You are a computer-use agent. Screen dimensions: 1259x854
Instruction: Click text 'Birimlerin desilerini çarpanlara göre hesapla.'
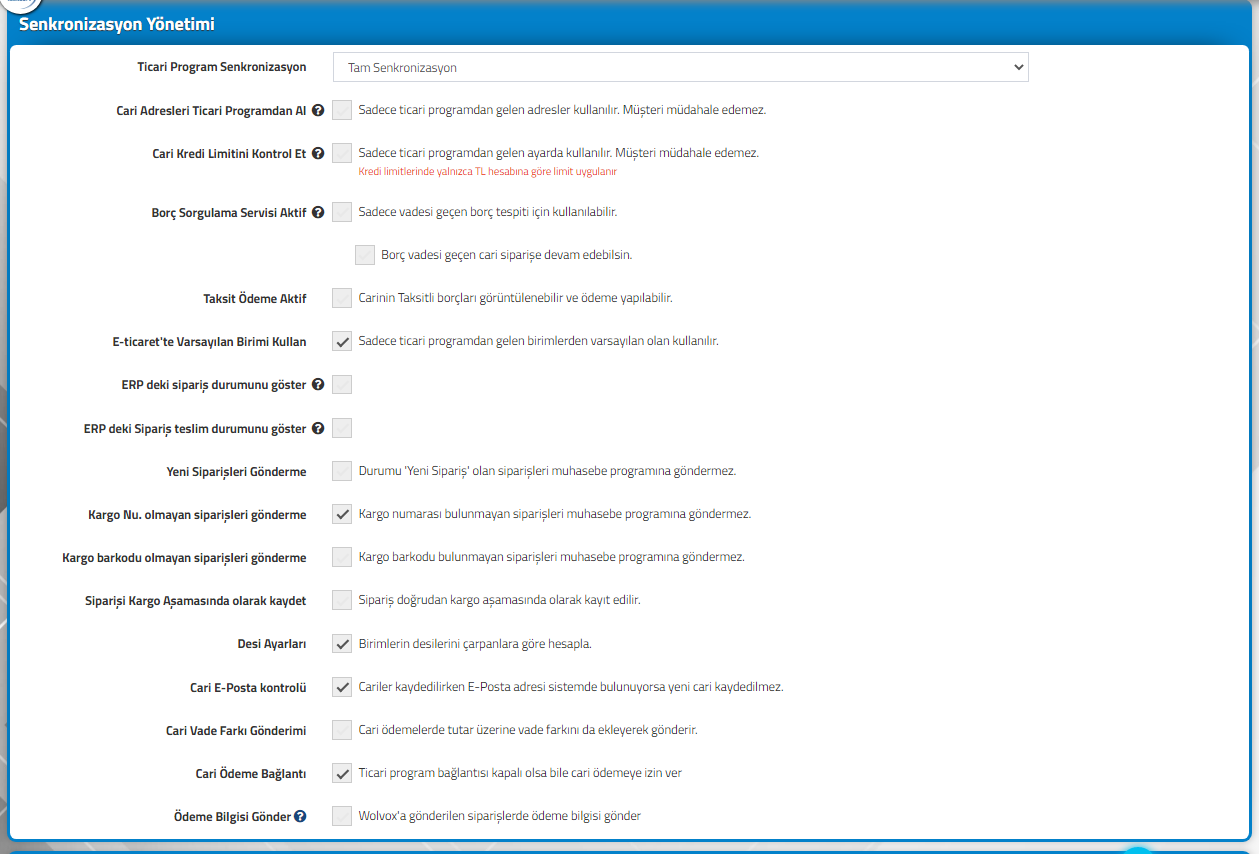[475, 643]
